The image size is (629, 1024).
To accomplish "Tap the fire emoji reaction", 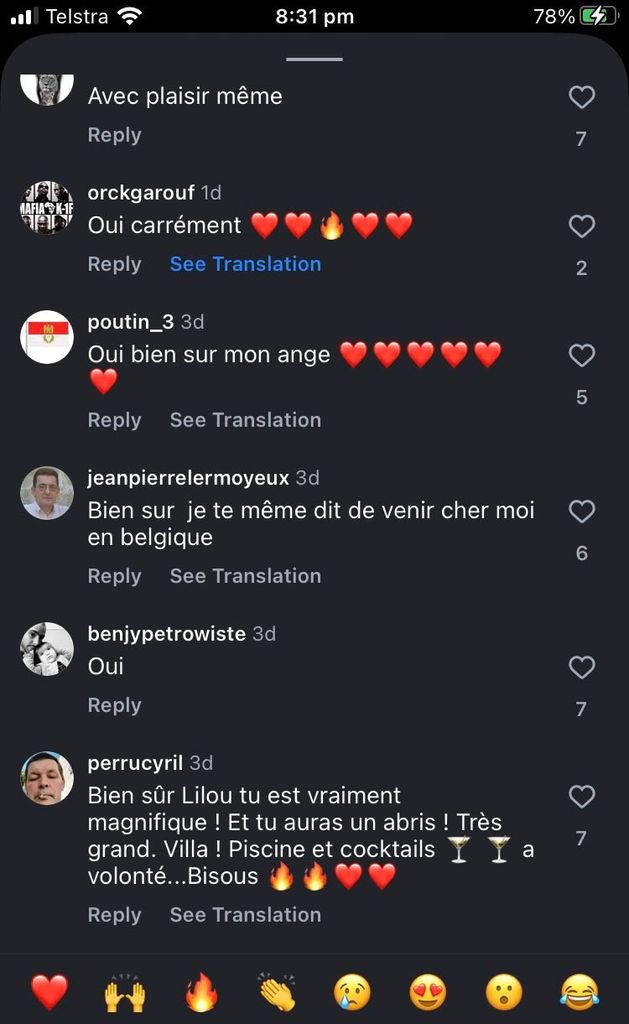I will point(201,992).
